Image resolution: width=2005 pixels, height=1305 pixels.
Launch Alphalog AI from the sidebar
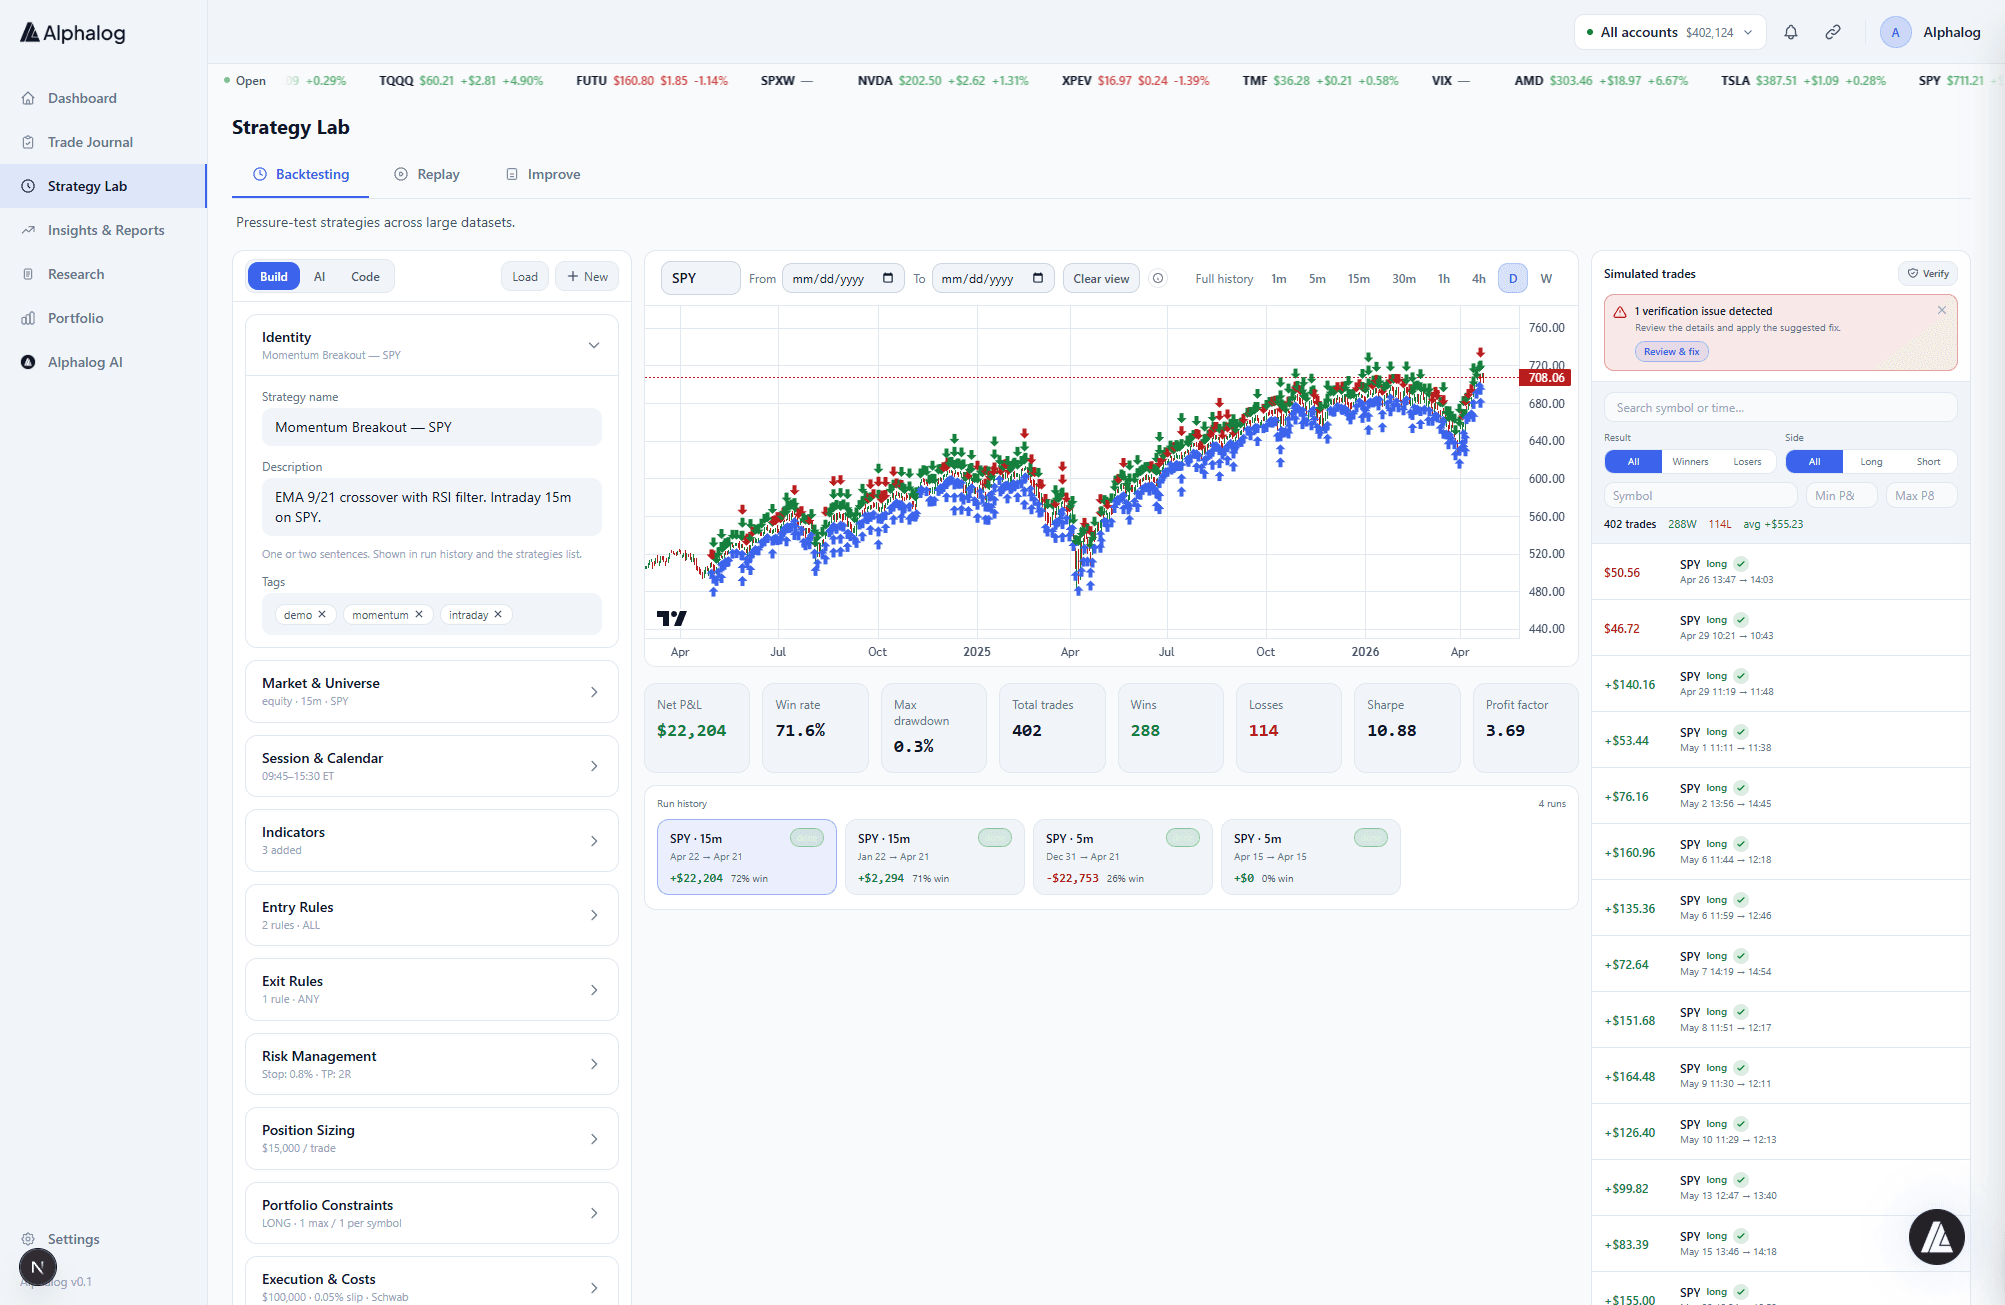85,362
